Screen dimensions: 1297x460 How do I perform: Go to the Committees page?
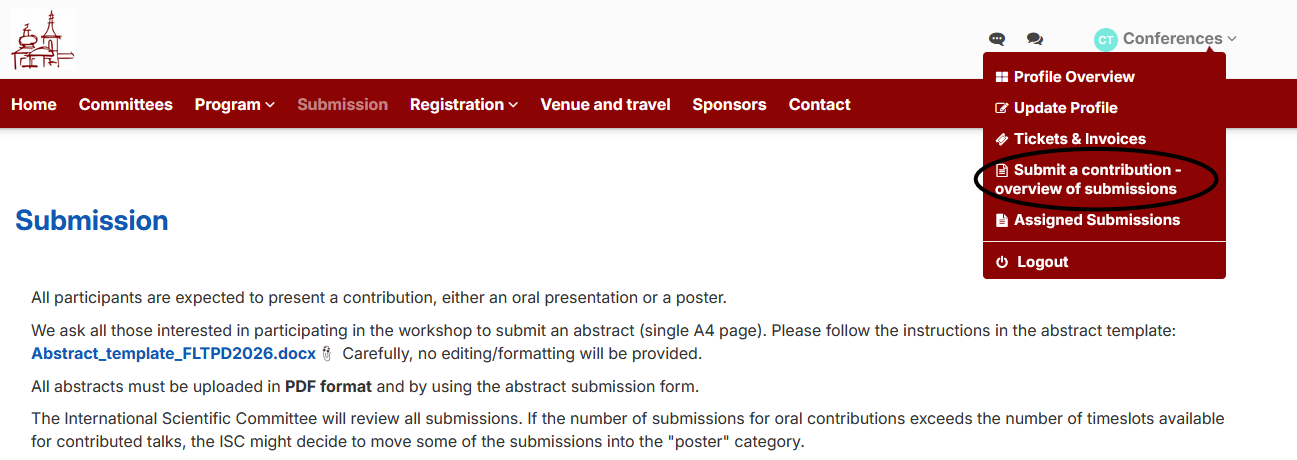[x=126, y=104]
